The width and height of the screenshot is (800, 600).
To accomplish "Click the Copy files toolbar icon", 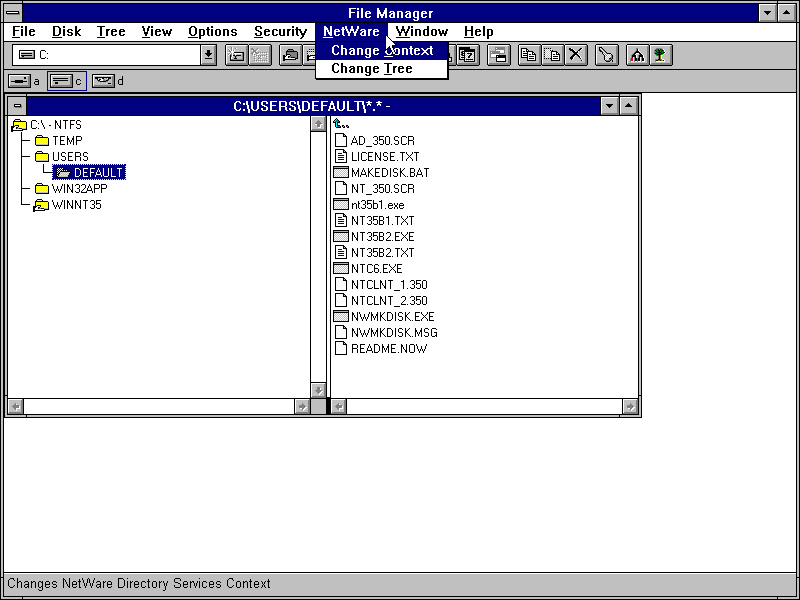I will coord(529,55).
